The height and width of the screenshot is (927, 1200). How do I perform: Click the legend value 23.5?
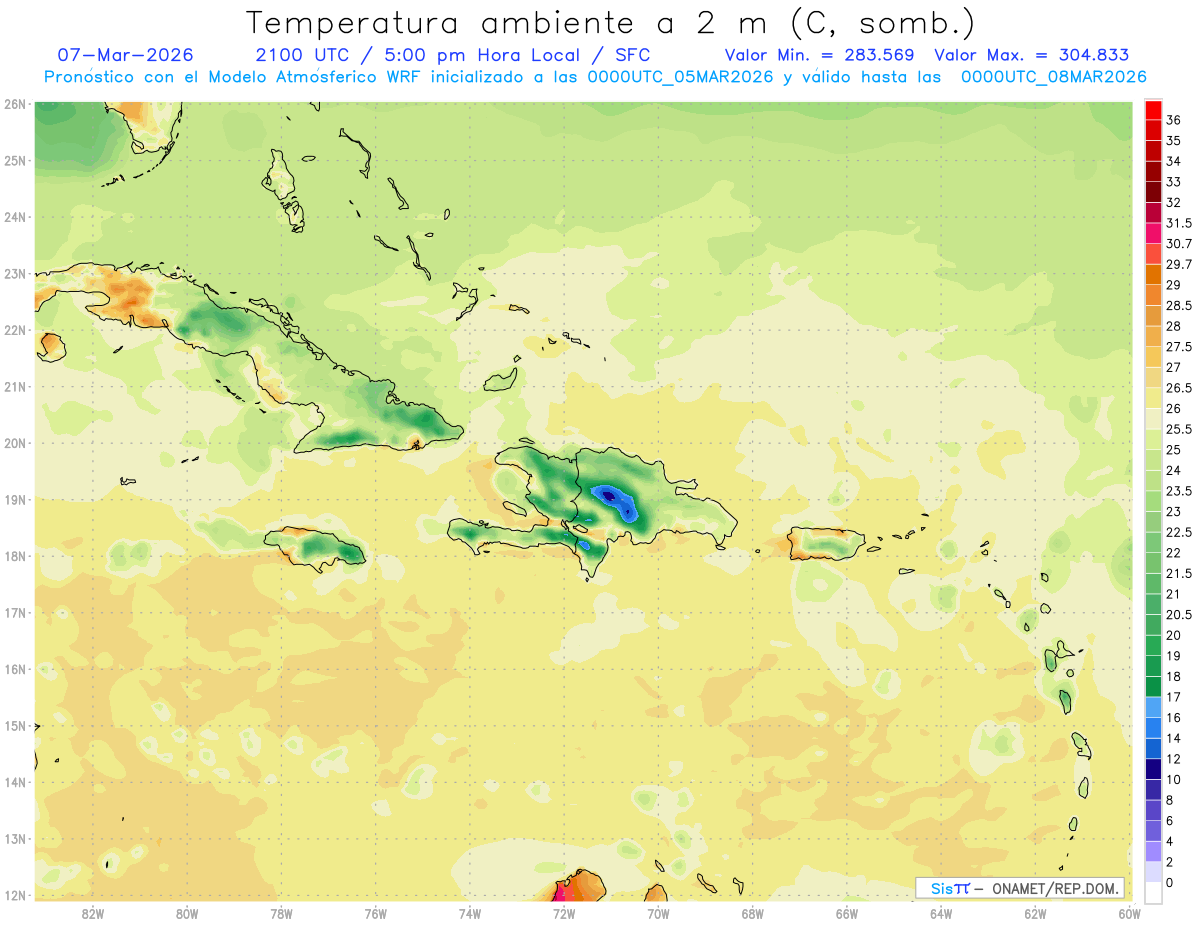click(x=1179, y=491)
